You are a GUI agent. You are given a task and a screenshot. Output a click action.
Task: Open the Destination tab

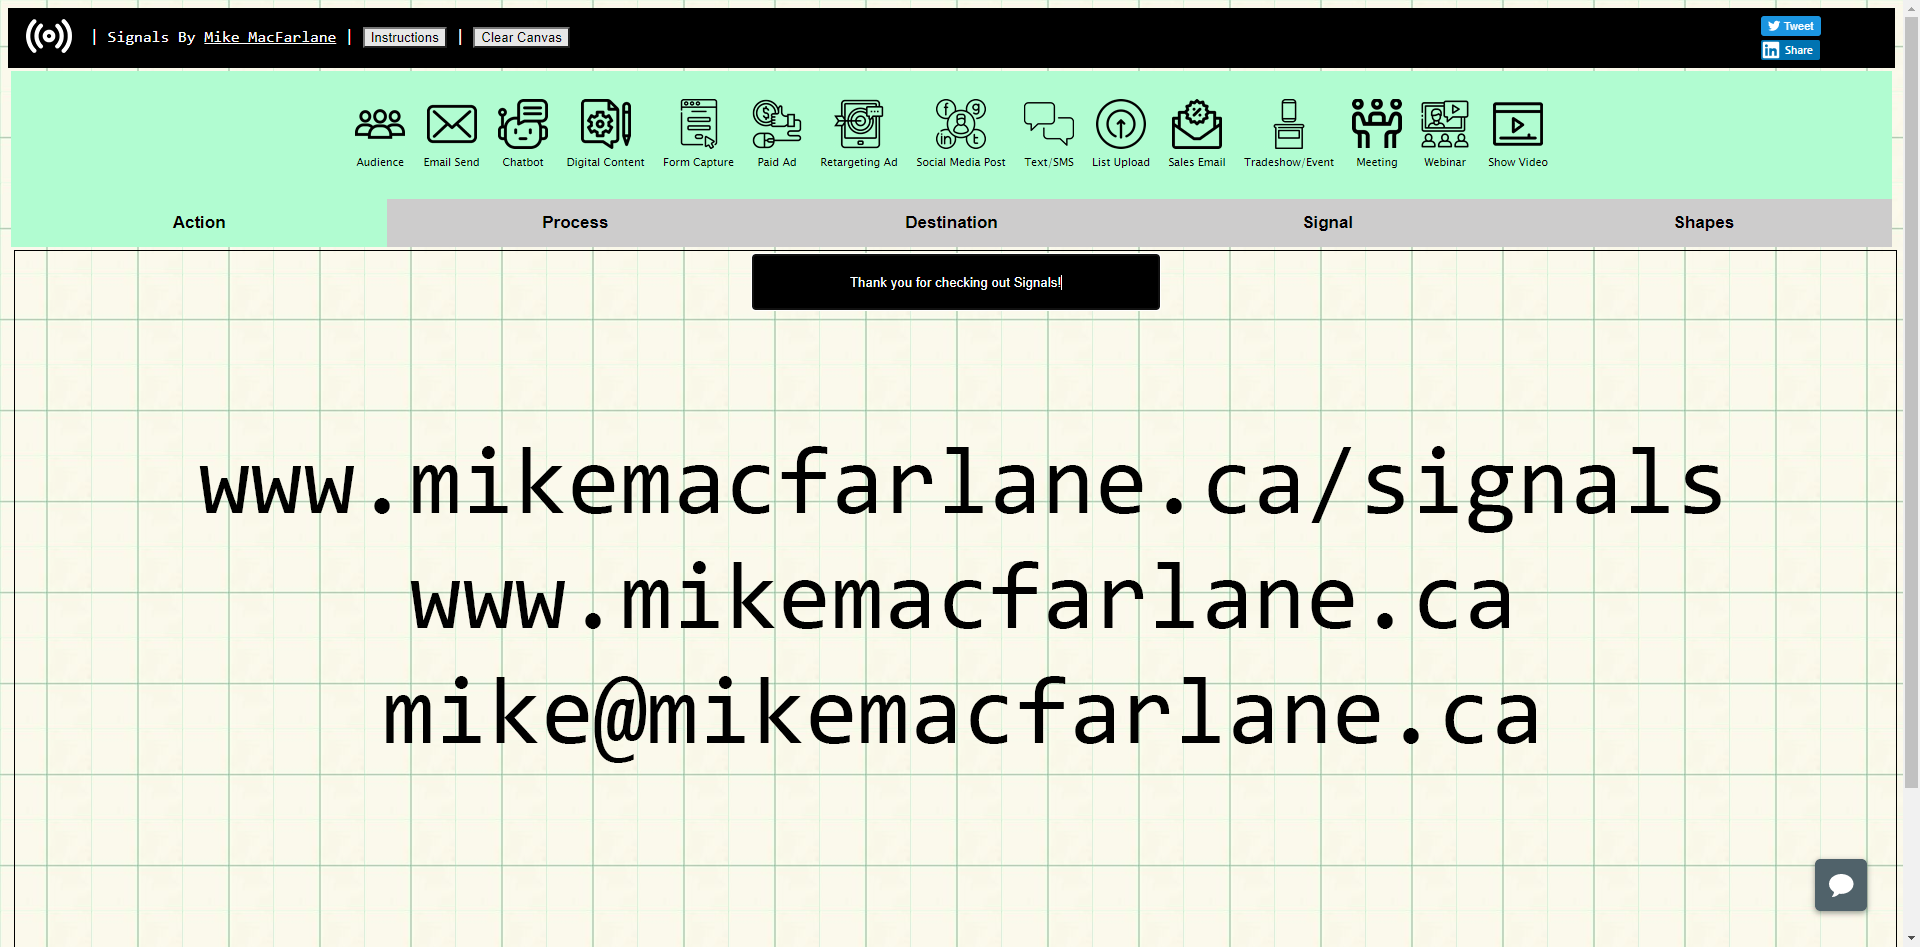pyautogui.click(x=951, y=222)
